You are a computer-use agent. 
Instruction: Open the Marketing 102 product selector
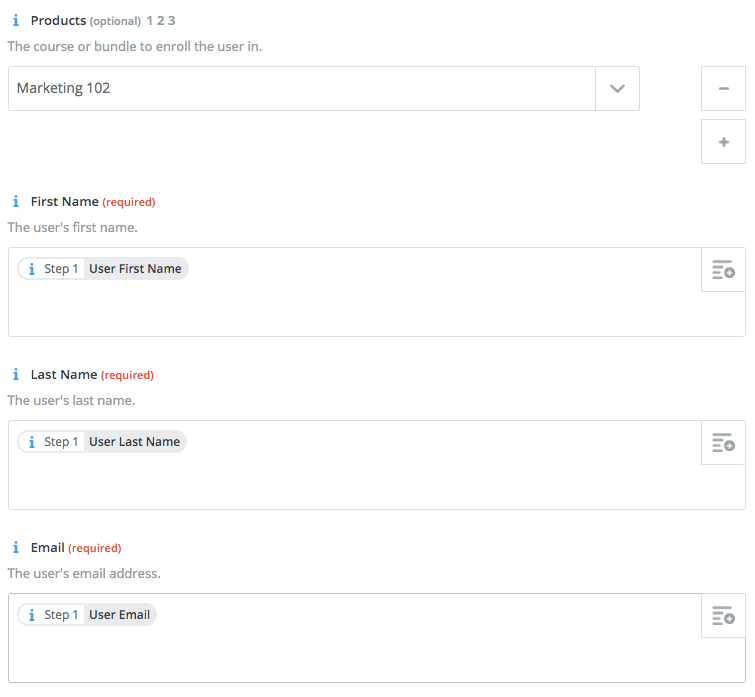(x=300, y=89)
